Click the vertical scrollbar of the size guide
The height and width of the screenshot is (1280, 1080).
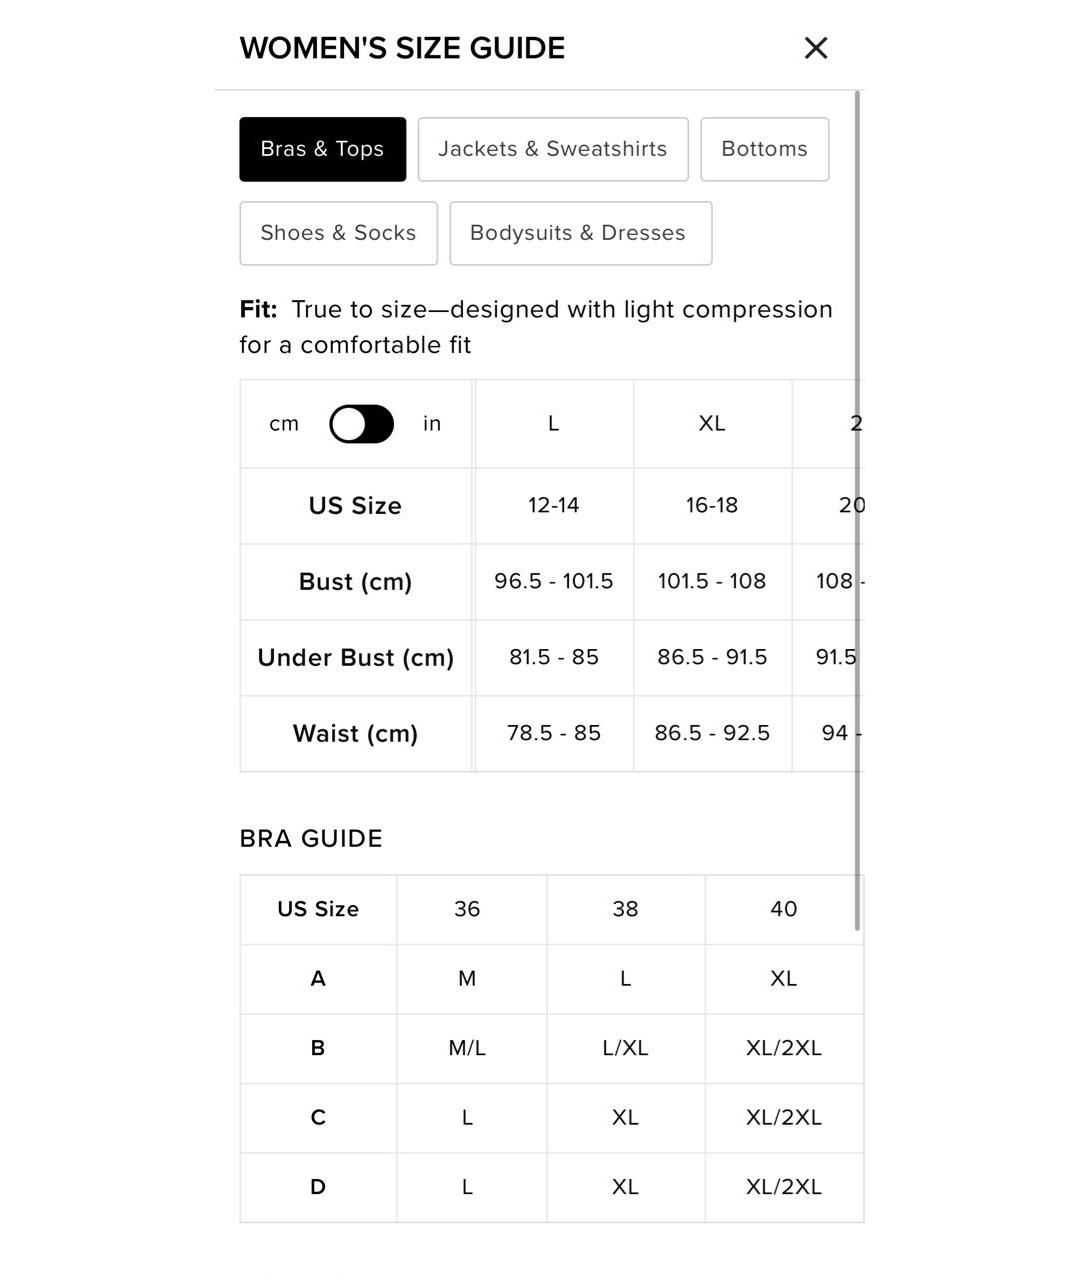pos(857,500)
